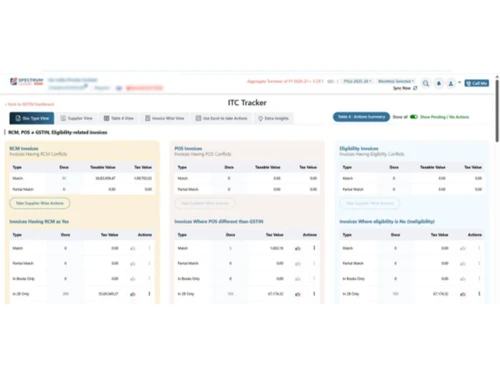The height and width of the screenshot is (375, 500).
Task: Click the Table 4 Actions Summary button
Action: [x=361, y=117]
